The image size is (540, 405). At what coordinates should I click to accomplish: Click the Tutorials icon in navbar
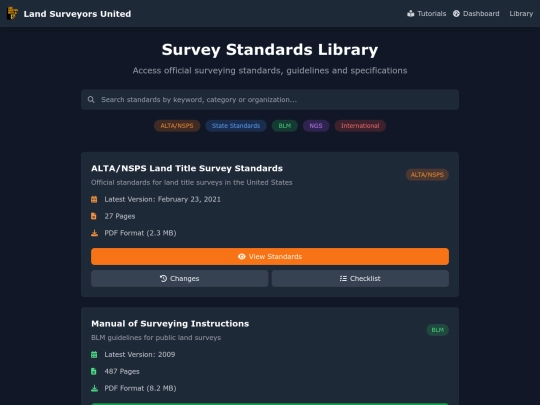pos(411,14)
